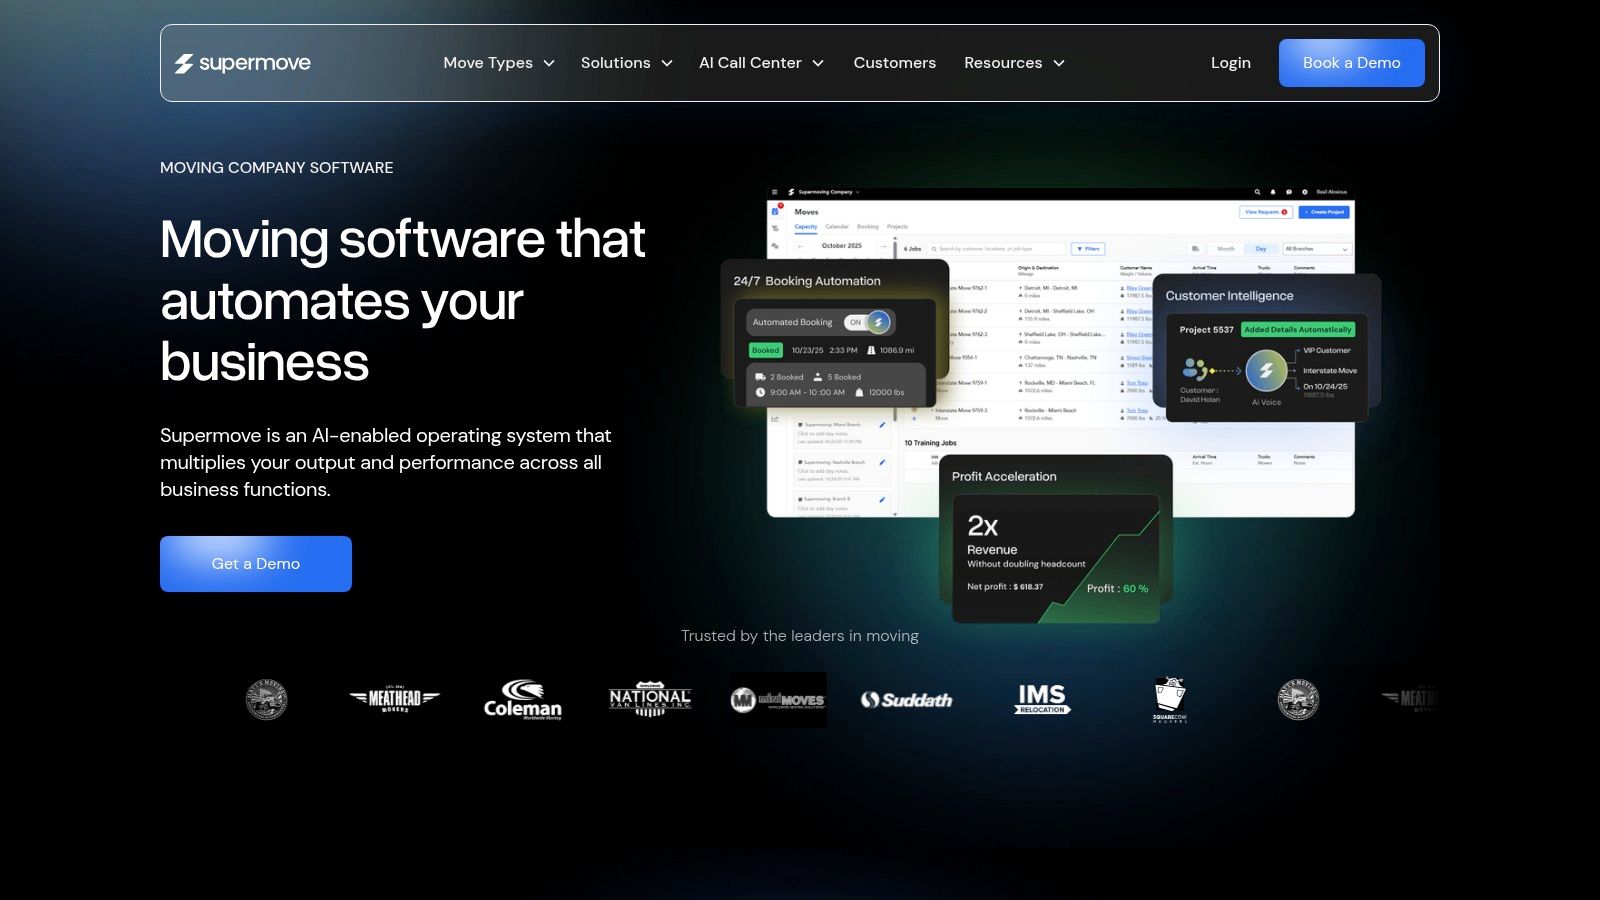The image size is (1600, 900).
Task: Click the Meathead Movers logo
Action: [395, 699]
